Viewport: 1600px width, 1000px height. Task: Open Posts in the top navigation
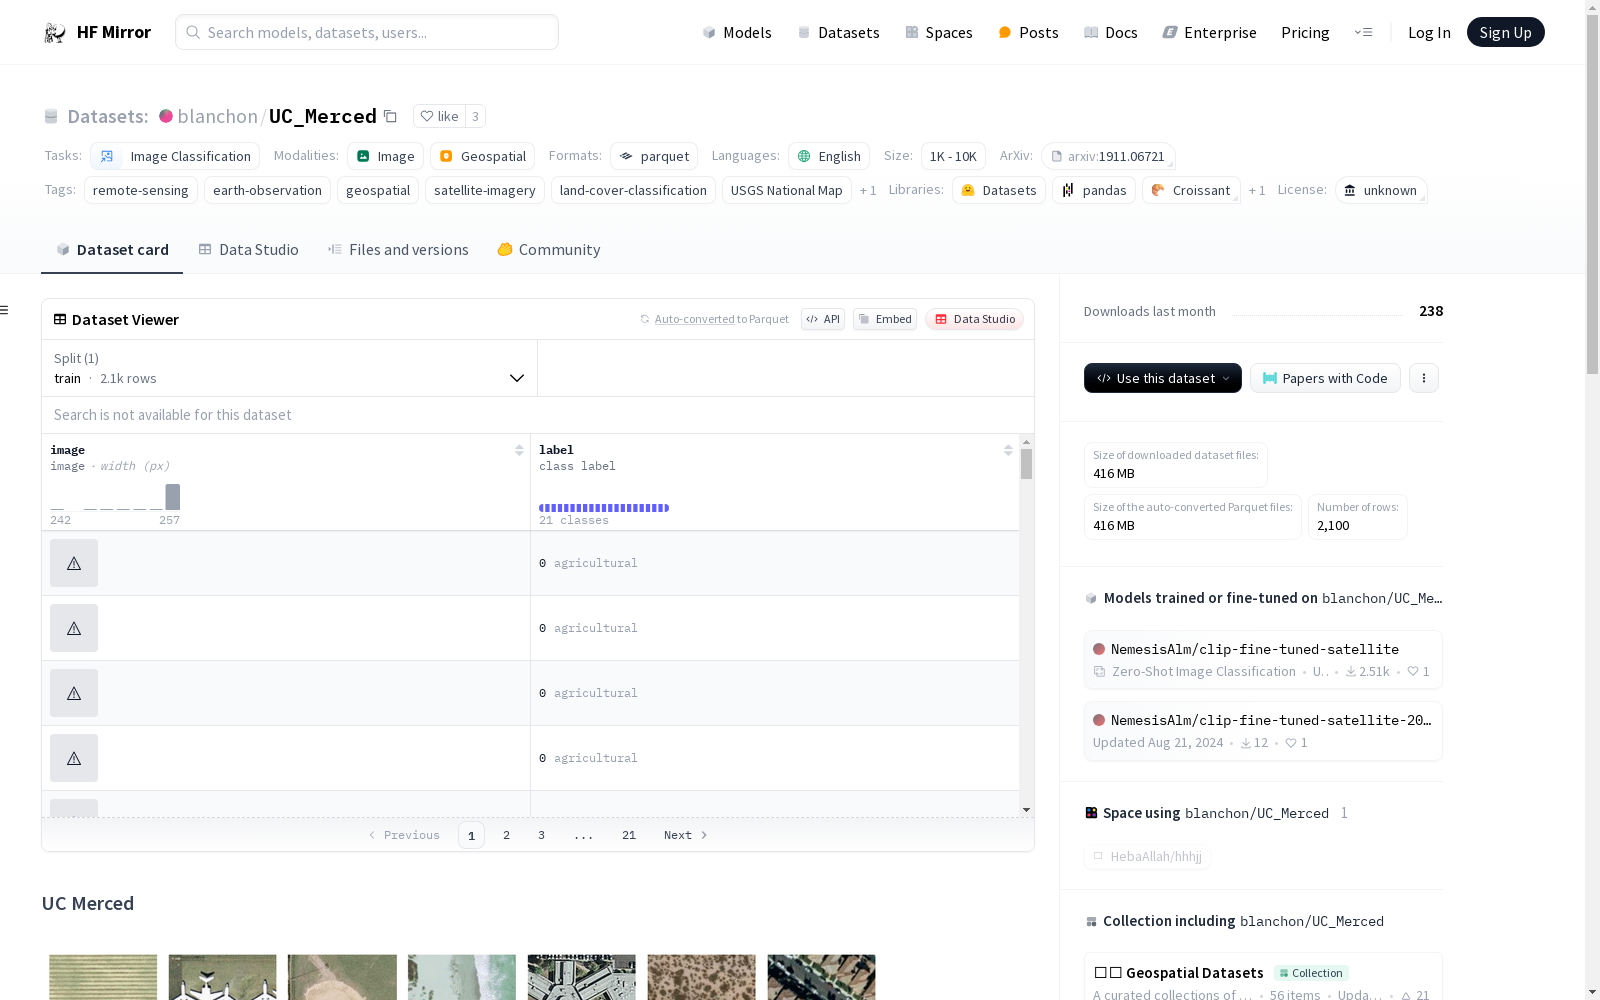point(1028,32)
